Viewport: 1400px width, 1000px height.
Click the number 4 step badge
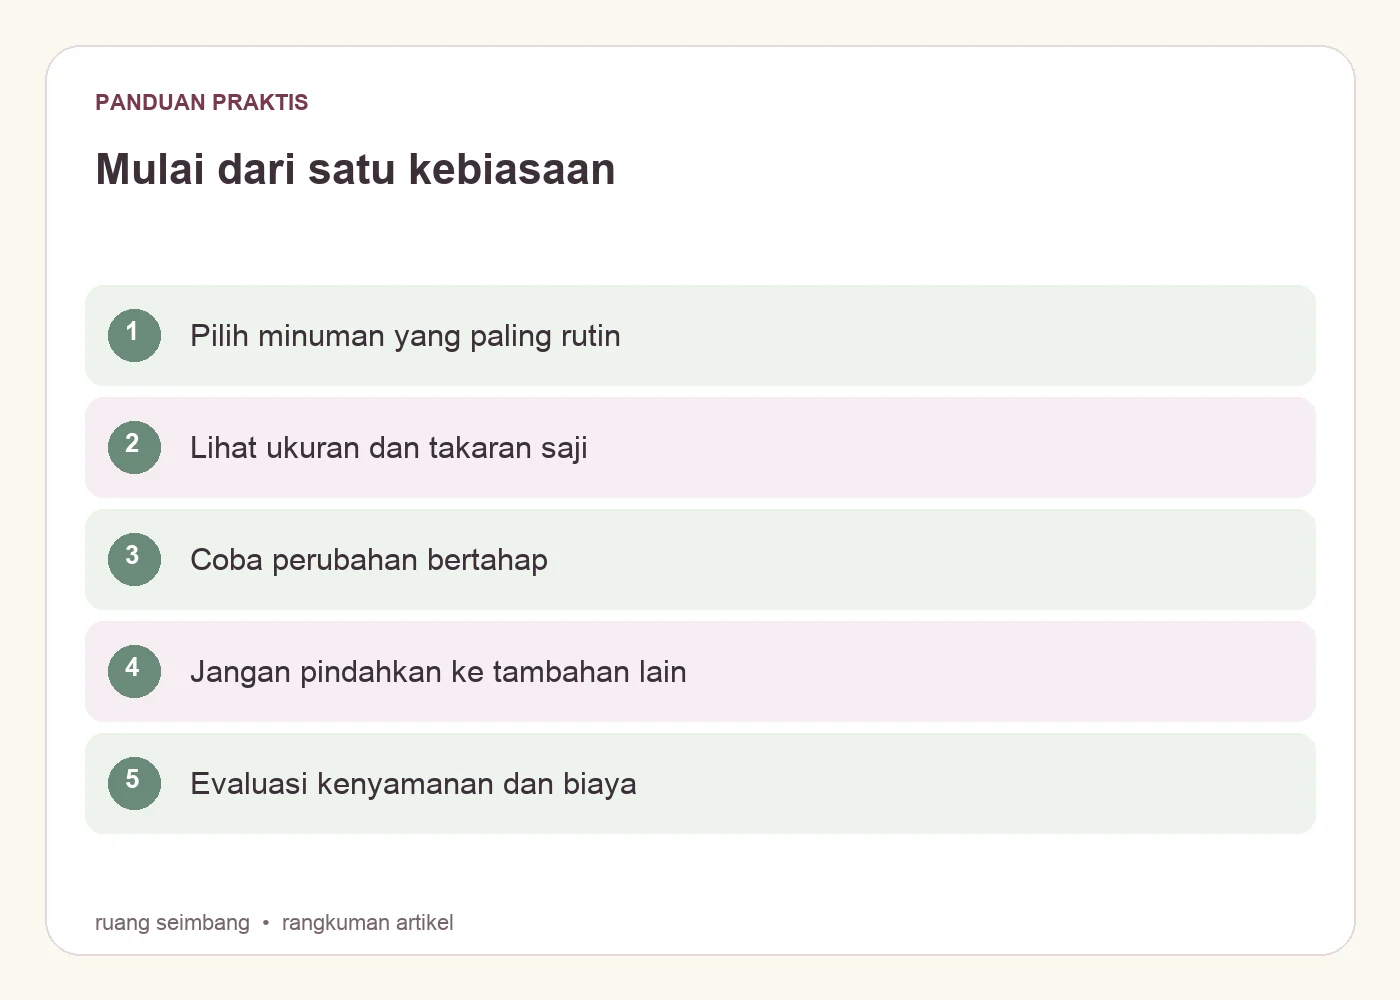pos(134,671)
